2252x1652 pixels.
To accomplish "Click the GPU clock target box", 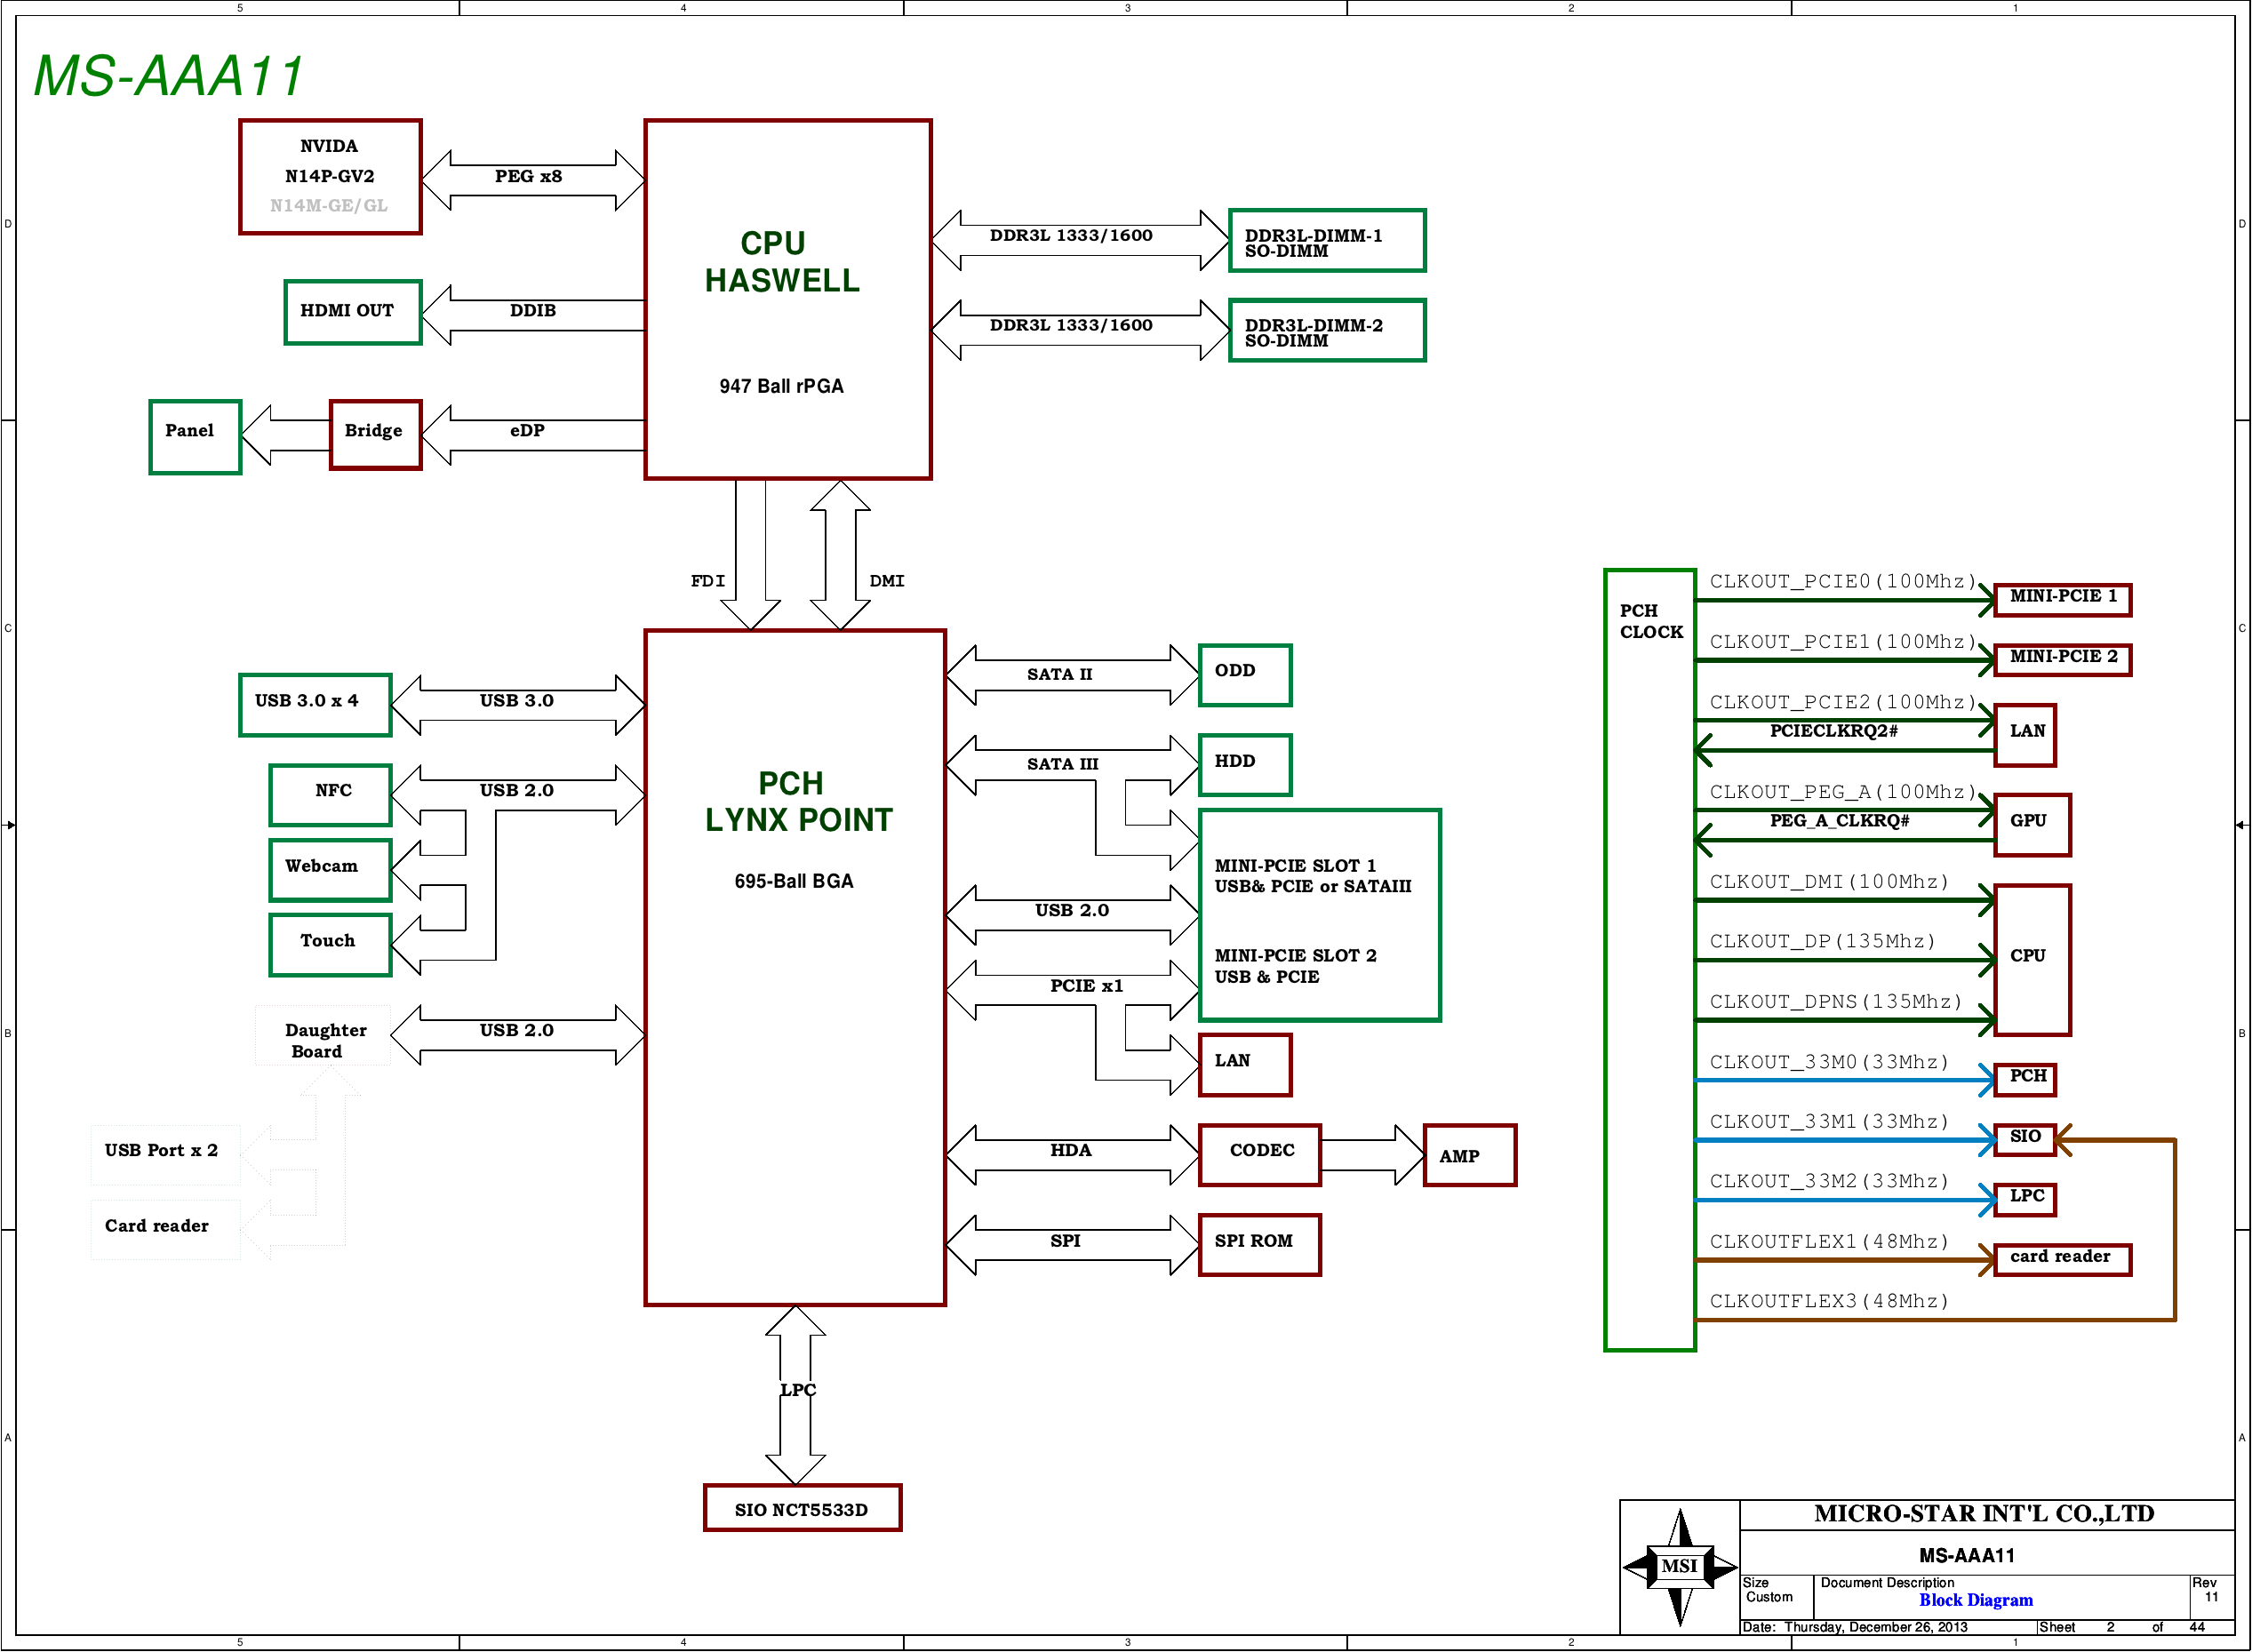I will coord(2033,826).
